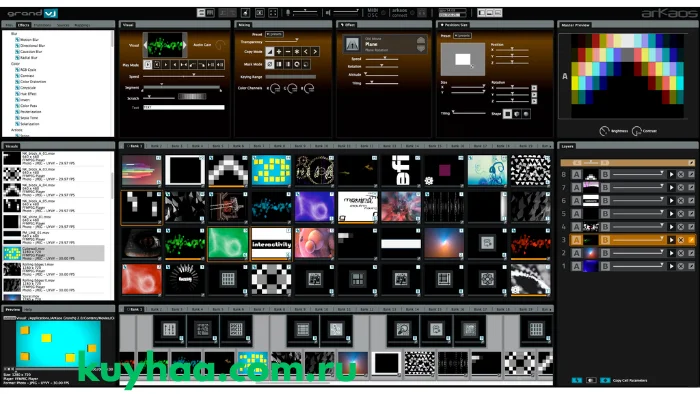Step to next visual with right arrow
This screenshot has height=394, width=700.
185,45
